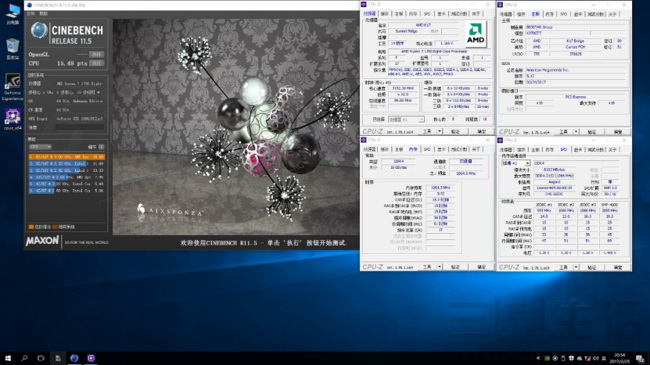The image size is (650, 365).
Task: Open memory slot #2 dropdown in CPU-Z SPD window
Action: click(516, 163)
